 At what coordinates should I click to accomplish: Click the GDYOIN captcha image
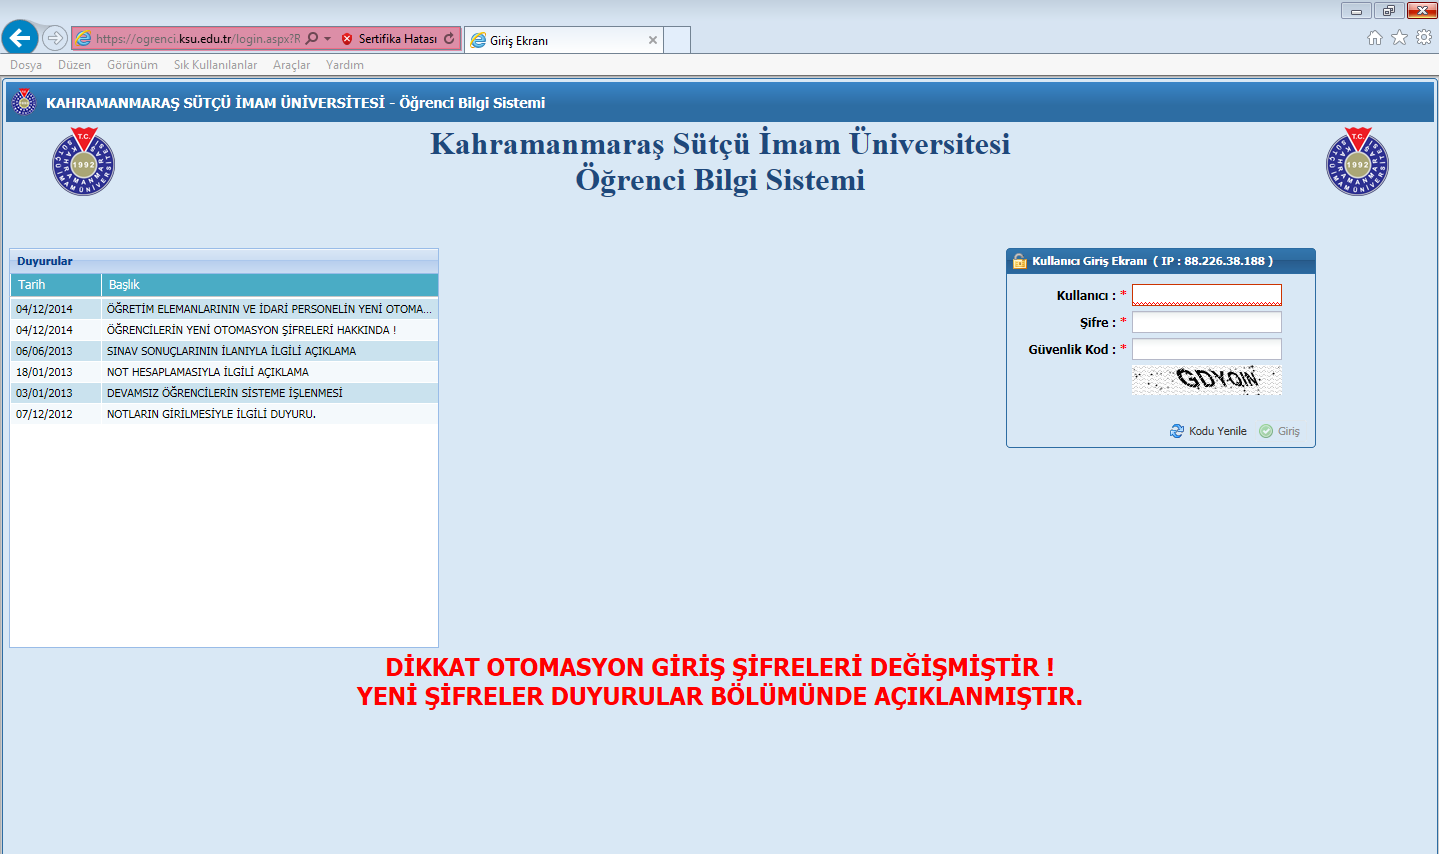click(x=1206, y=379)
